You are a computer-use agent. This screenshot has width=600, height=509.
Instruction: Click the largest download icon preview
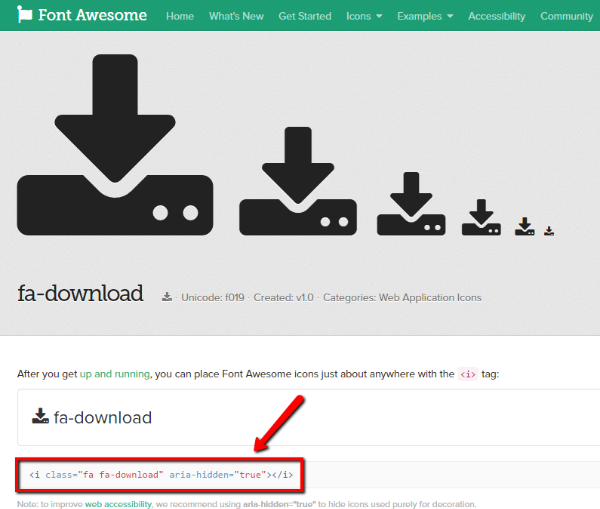[116, 145]
